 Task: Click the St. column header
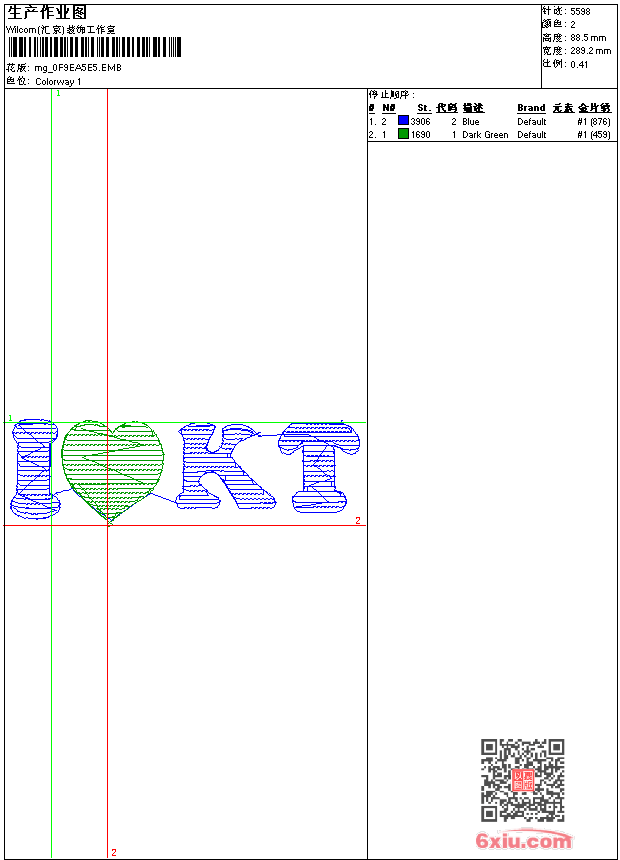coord(424,108)
